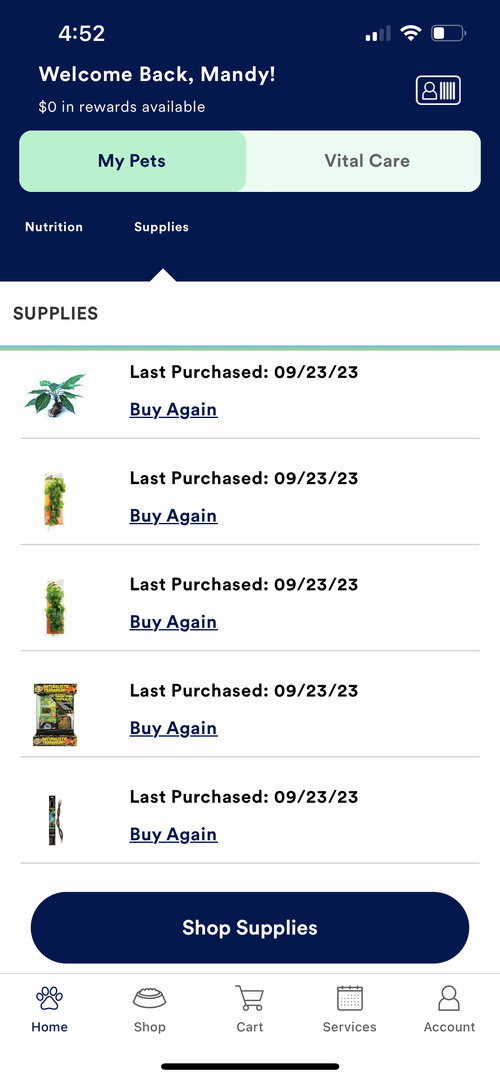Tap the $0 in rewards available text
This screenshot has height=1080, width=500.
pyautogui.click(x=122, y=107)
